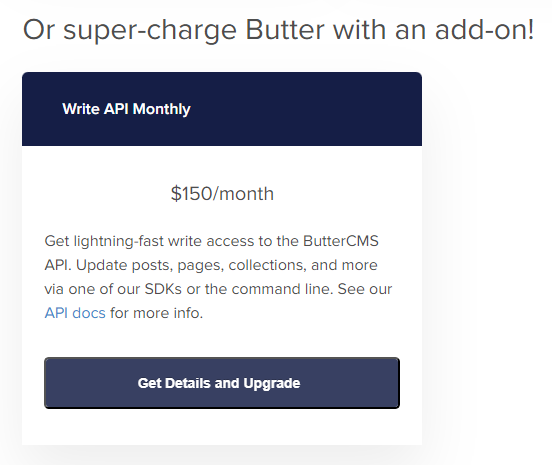
Task: Click the add-on description paragraph
Action: pos(218,277)
